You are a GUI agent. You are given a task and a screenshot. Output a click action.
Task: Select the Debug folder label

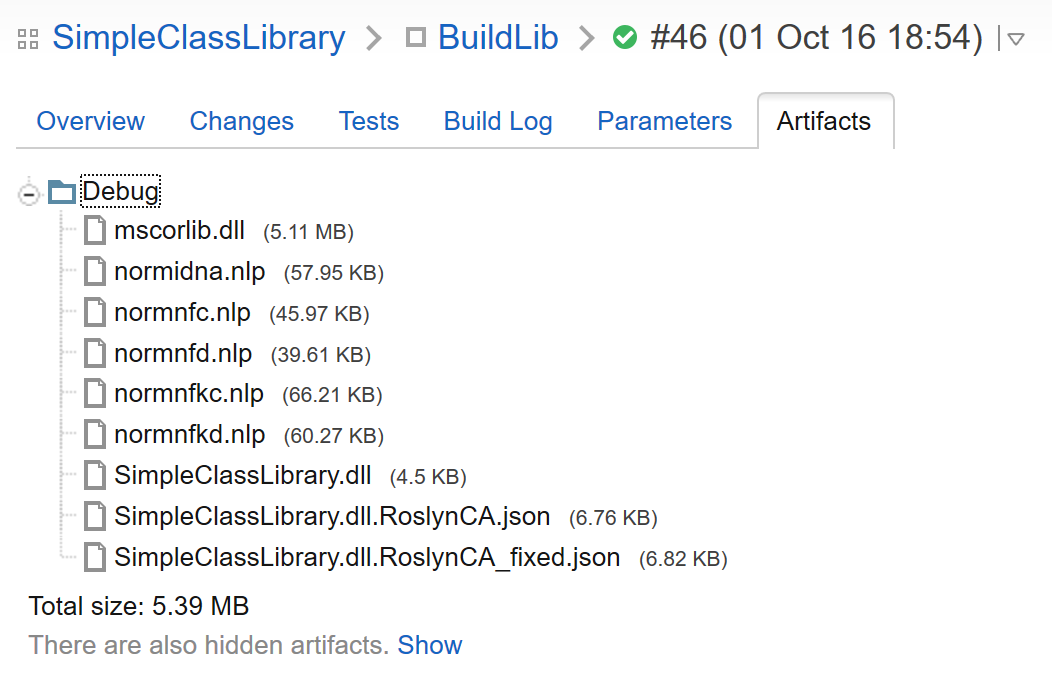click(x=121, y=191)
